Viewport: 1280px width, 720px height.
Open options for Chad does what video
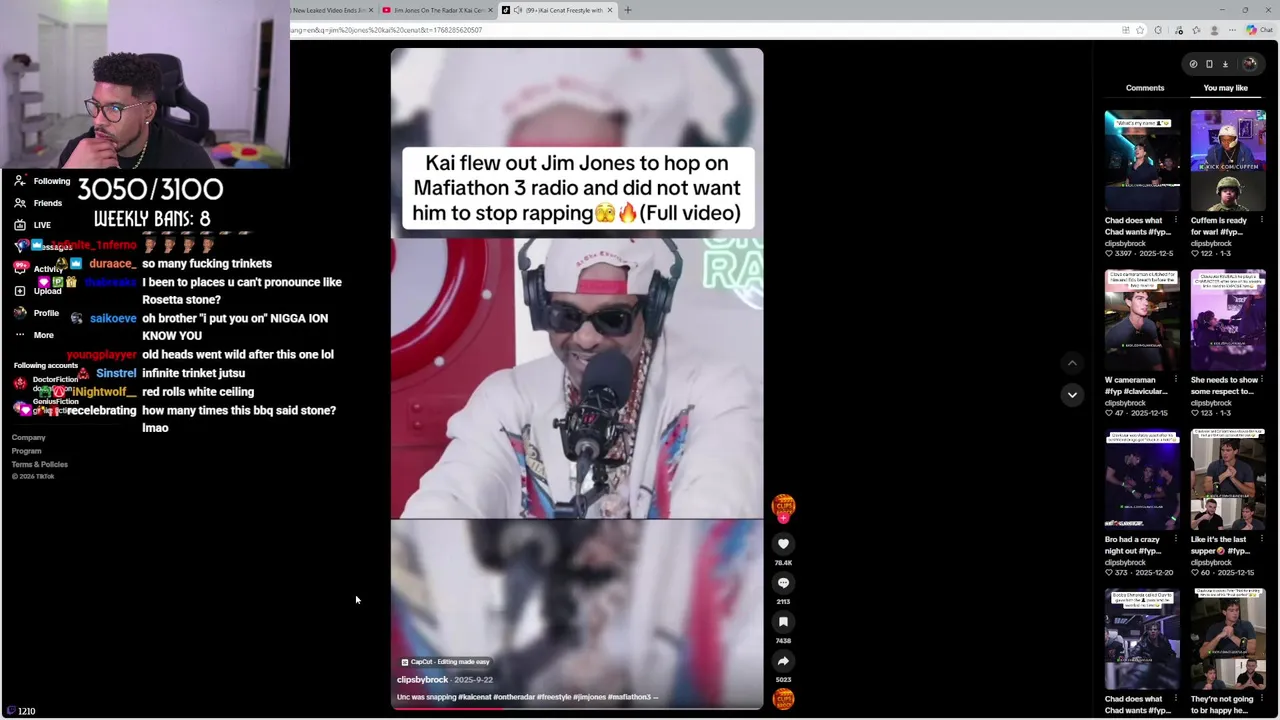tap(1175, 220)
